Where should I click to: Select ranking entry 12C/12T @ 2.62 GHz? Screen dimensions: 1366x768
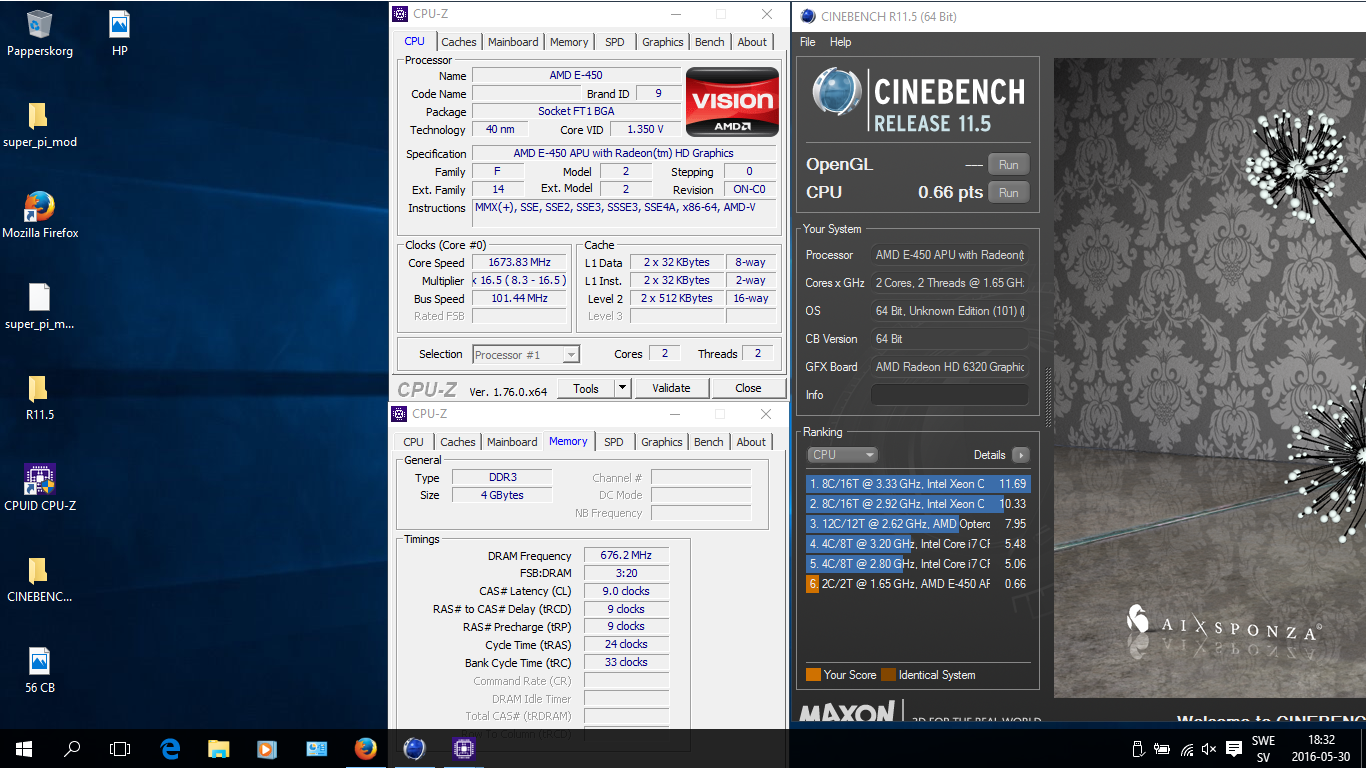917,524
